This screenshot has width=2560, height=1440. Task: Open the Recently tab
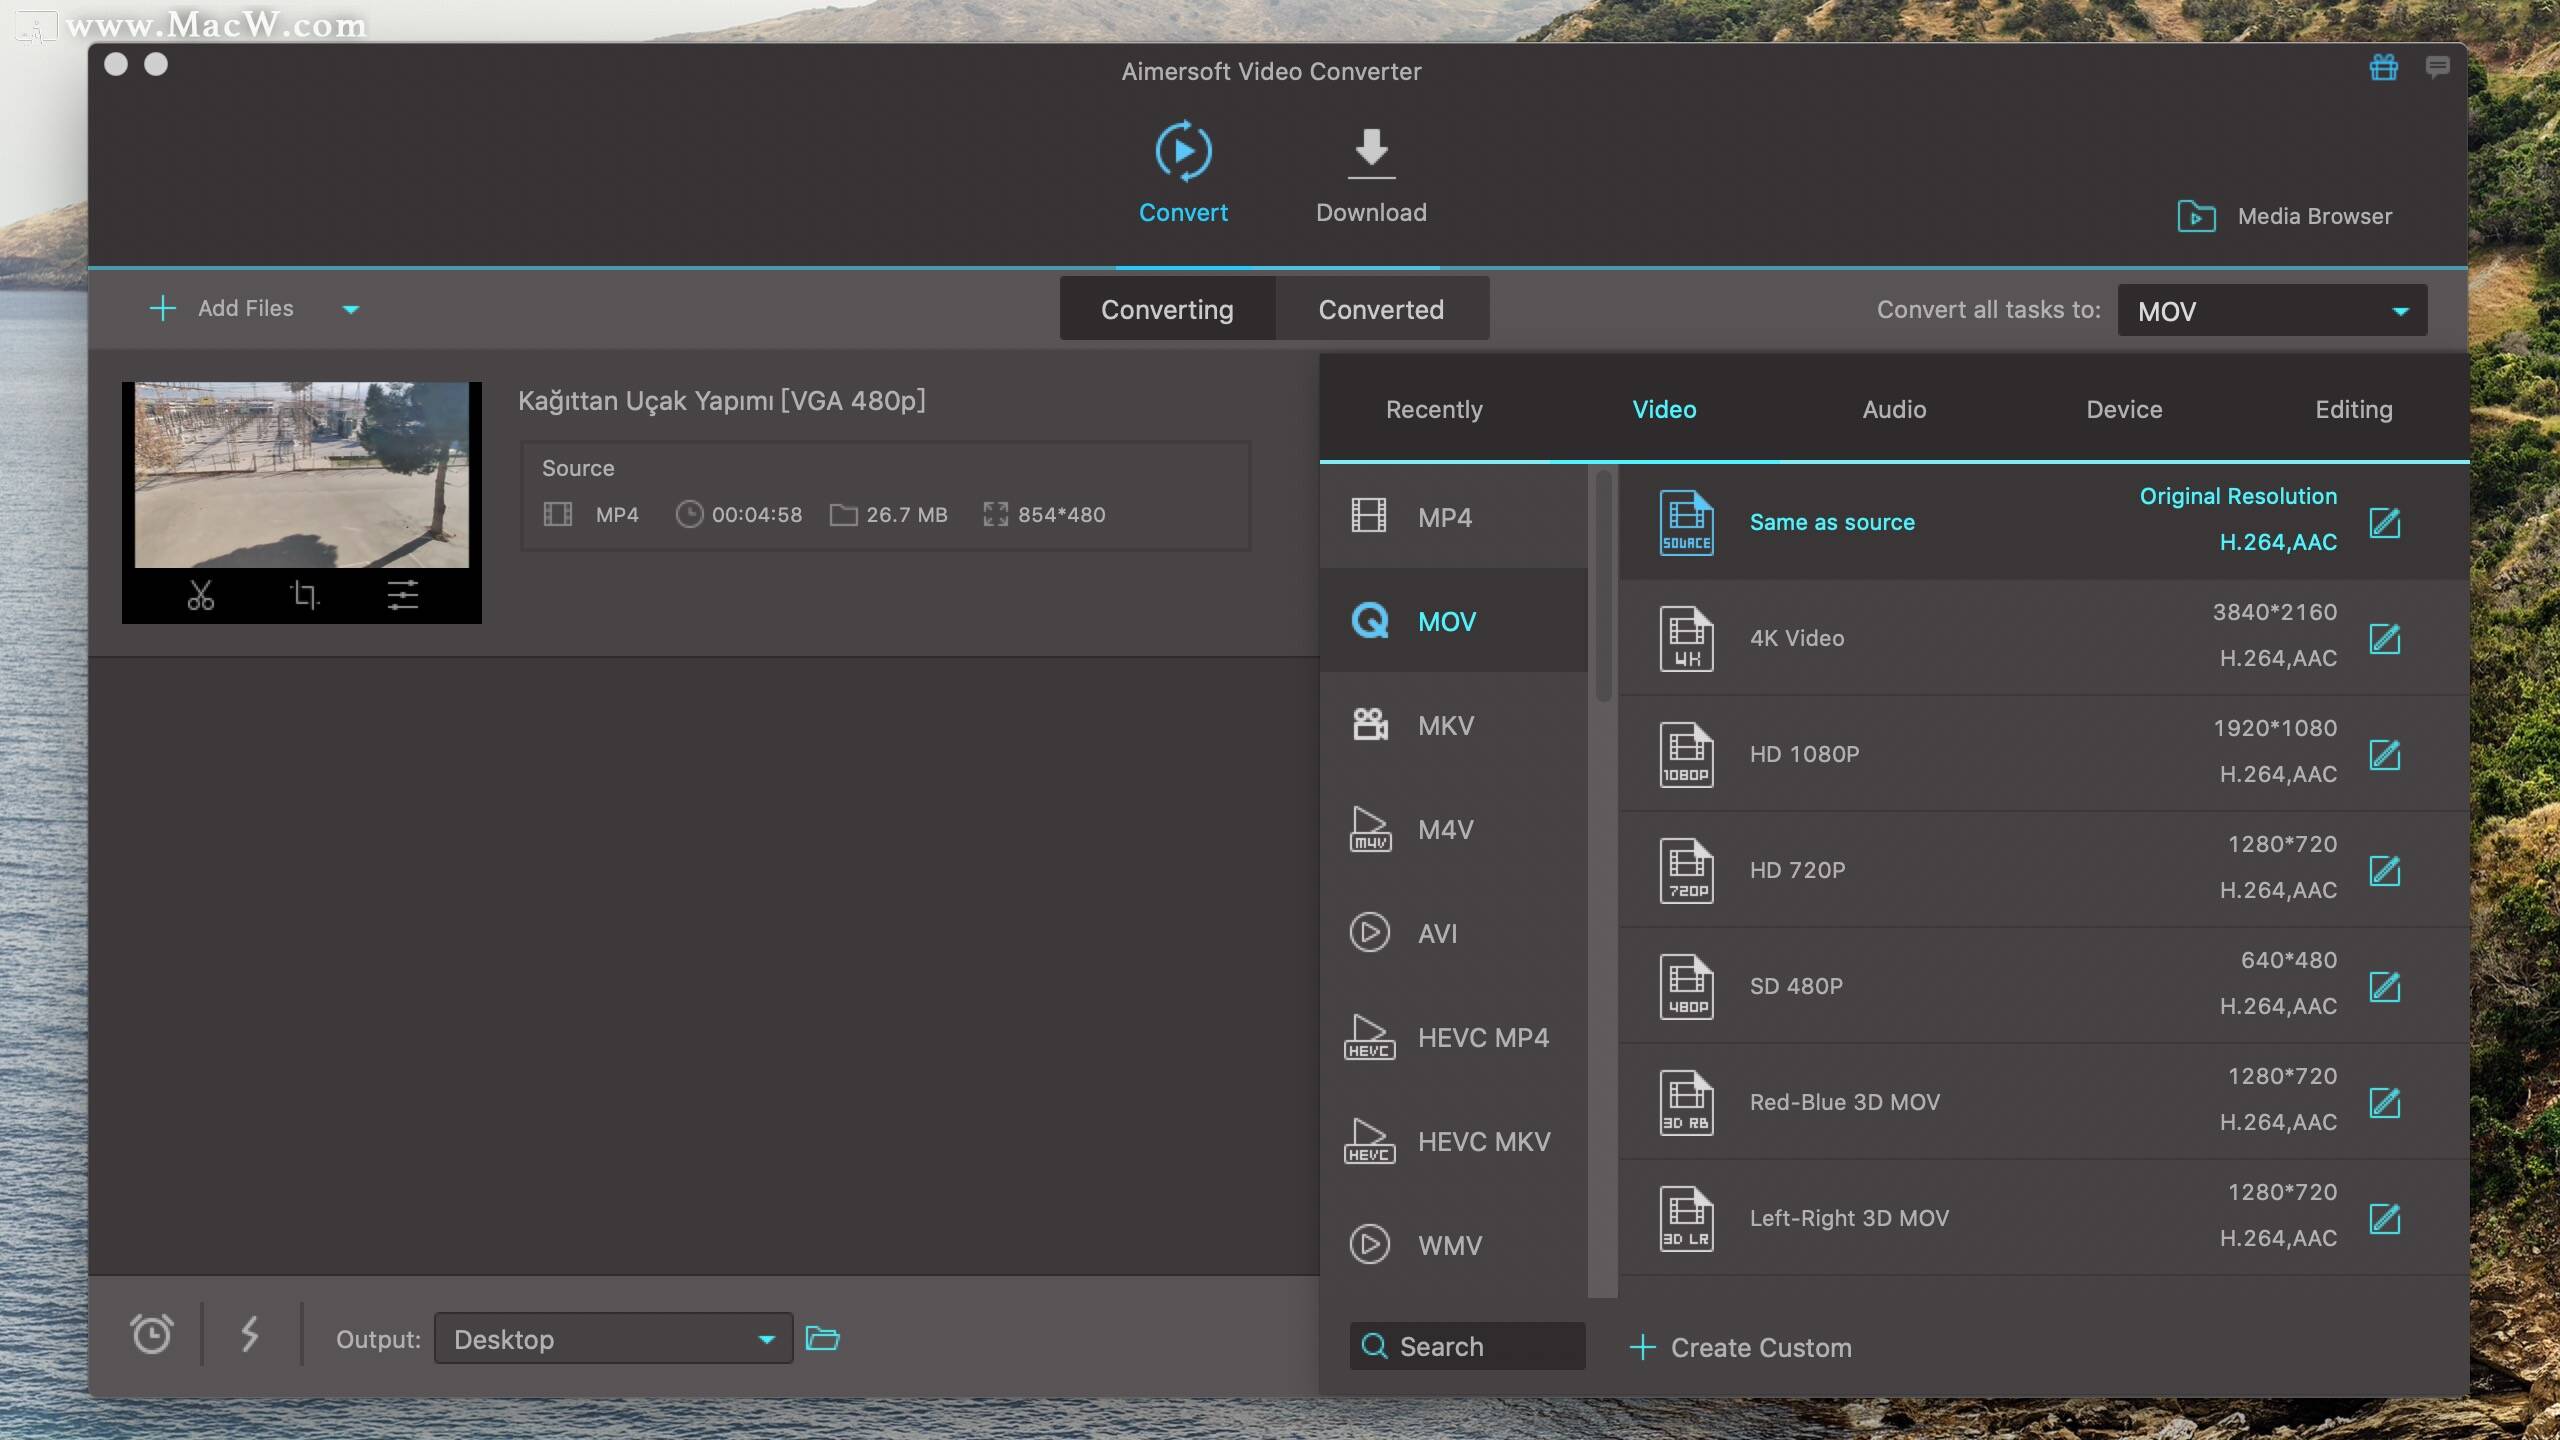tap(1434, 409)
